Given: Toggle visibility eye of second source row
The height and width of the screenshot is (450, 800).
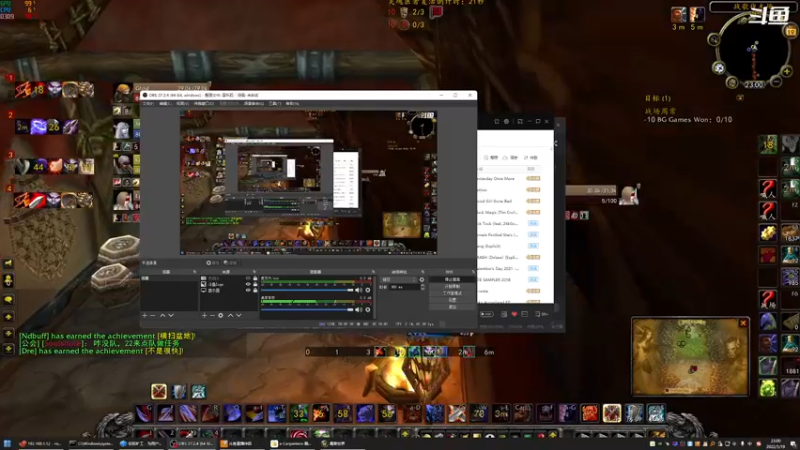Looking at the screenshot, I should tap(248, 284).
